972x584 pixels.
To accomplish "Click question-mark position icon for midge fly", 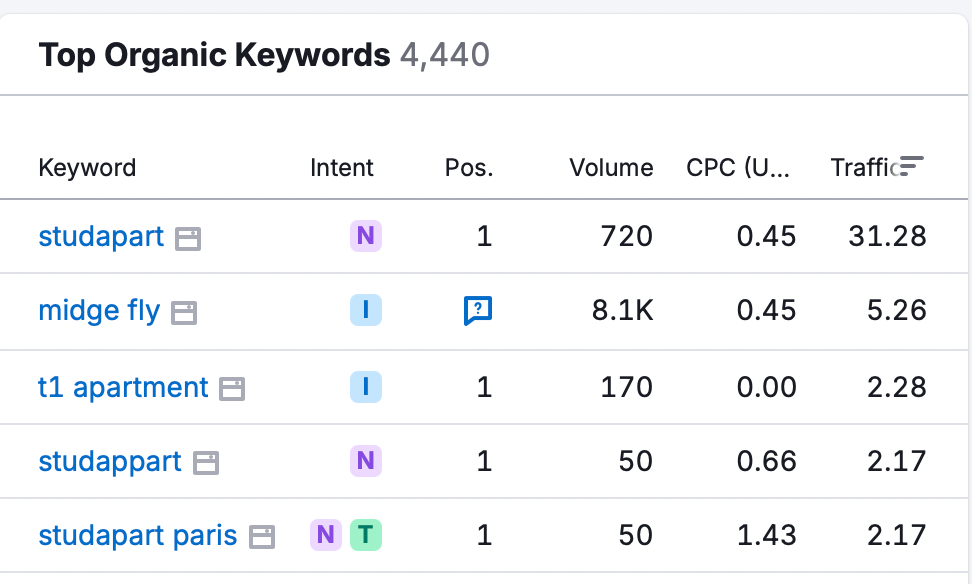I will point(479,311).
